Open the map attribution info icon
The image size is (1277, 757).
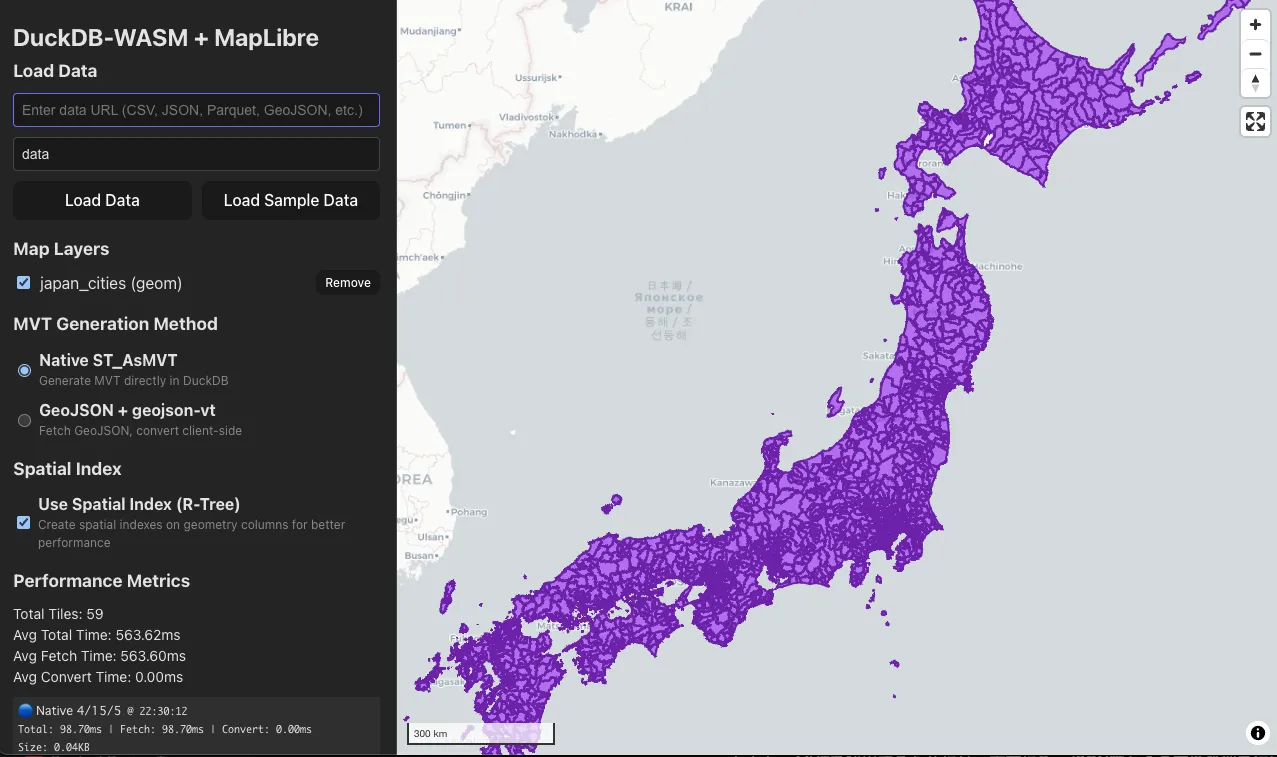pyautogui.click(x=1257, y=733)
